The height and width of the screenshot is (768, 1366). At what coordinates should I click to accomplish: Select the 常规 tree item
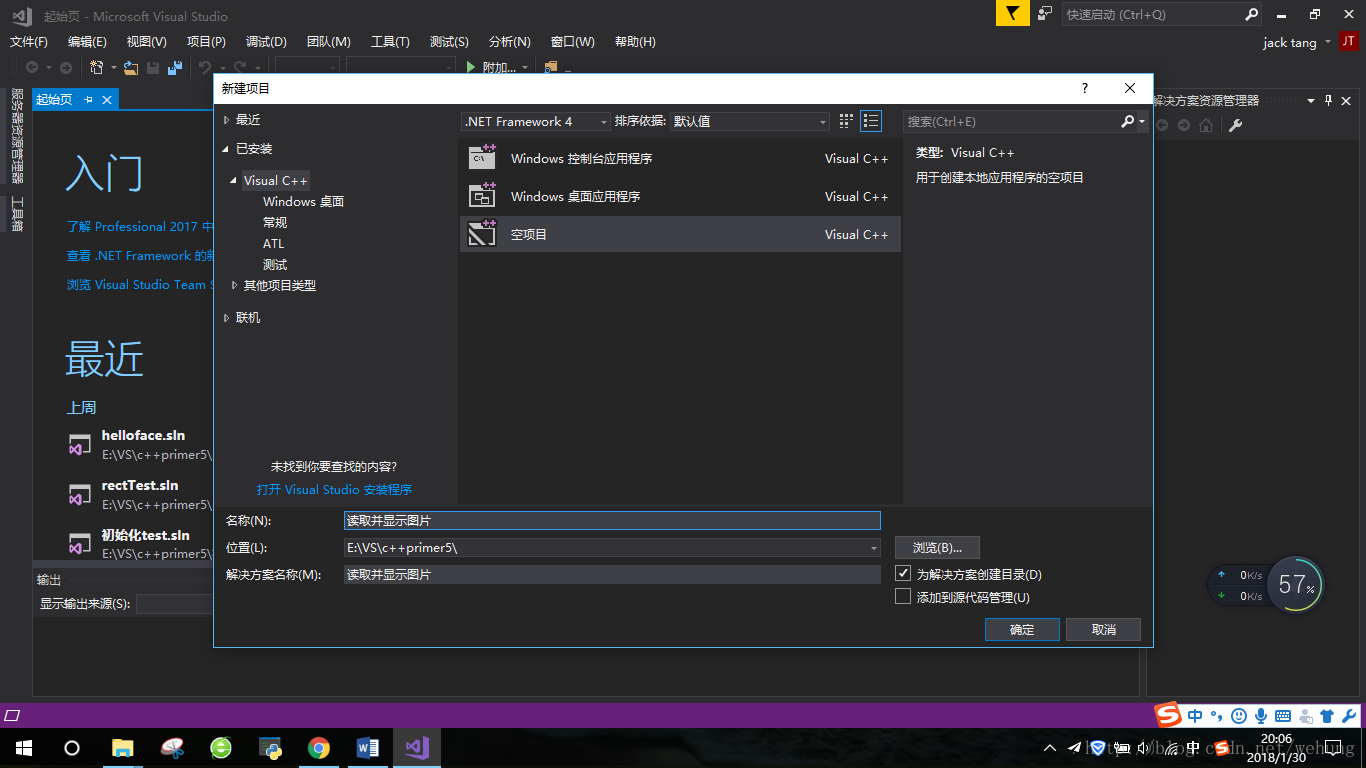point(275,222)
